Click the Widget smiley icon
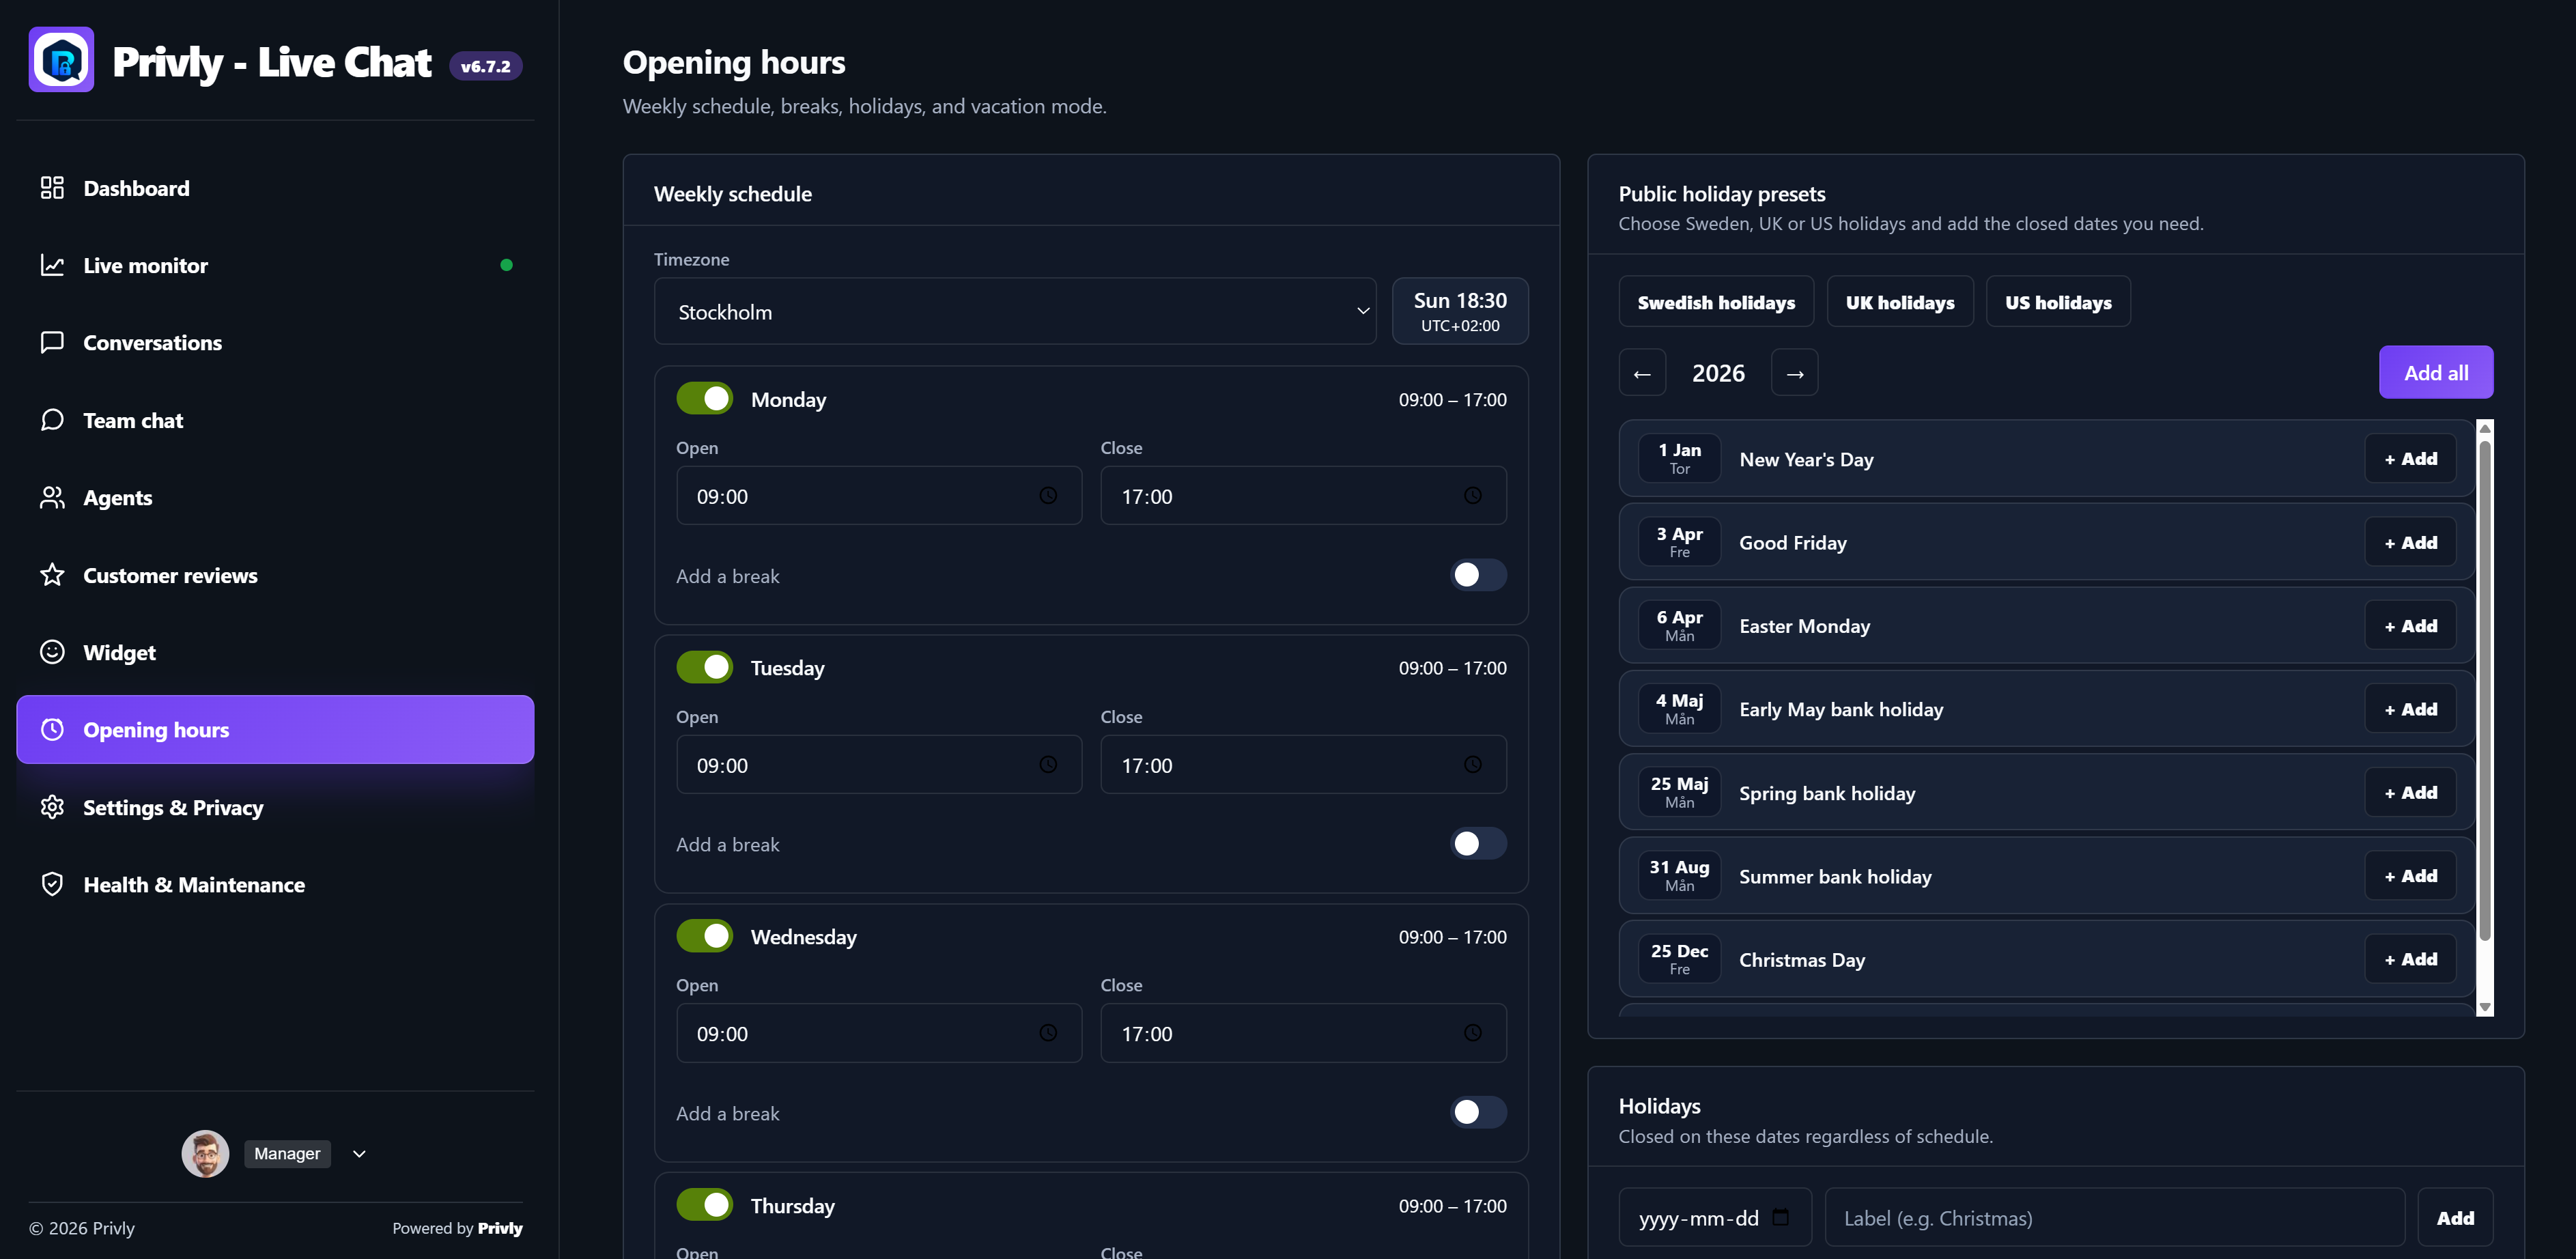 pyautogui.click(x=52, y=652)
